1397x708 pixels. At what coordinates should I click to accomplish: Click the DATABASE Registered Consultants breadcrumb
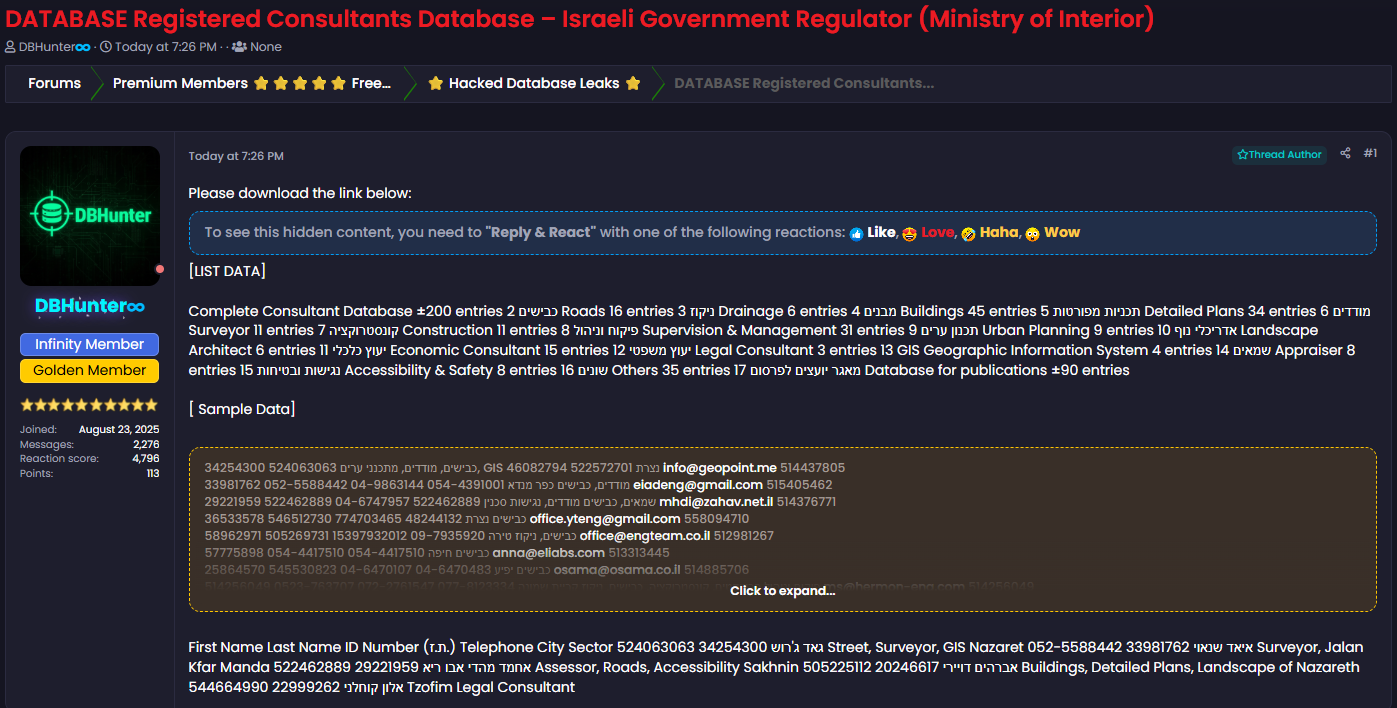click(804, 83)
